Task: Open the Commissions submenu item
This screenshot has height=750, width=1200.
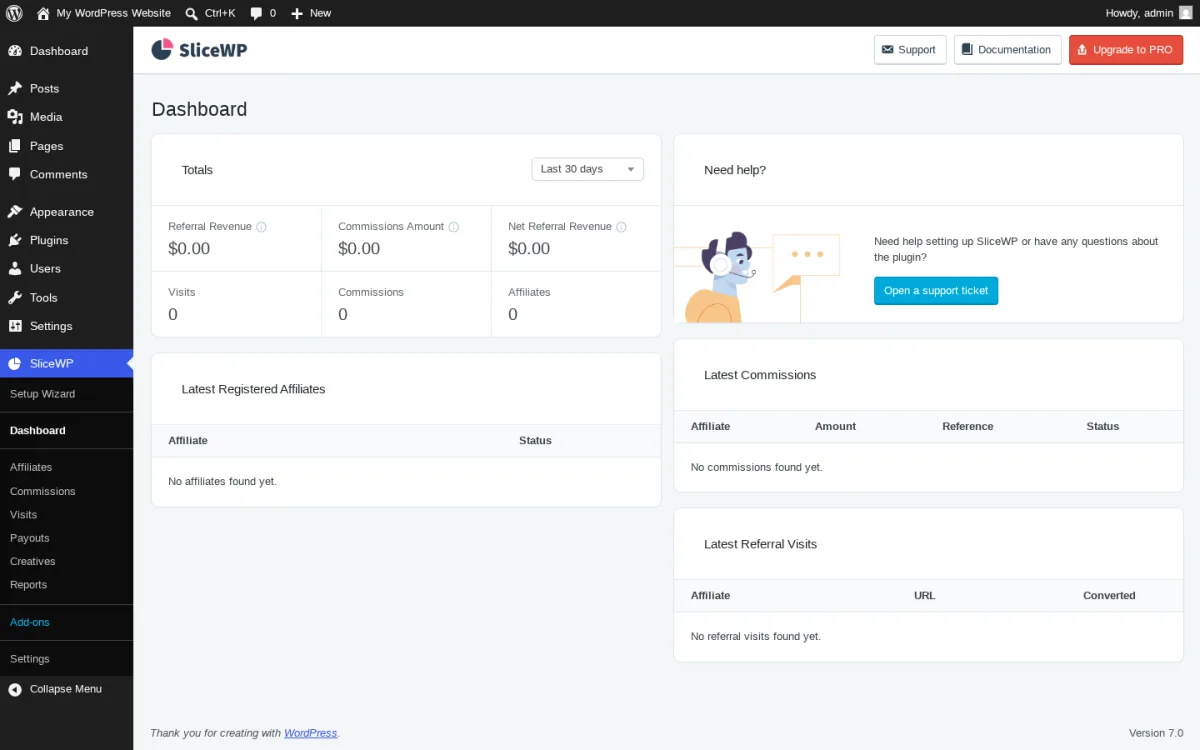Action: [43, 491]
